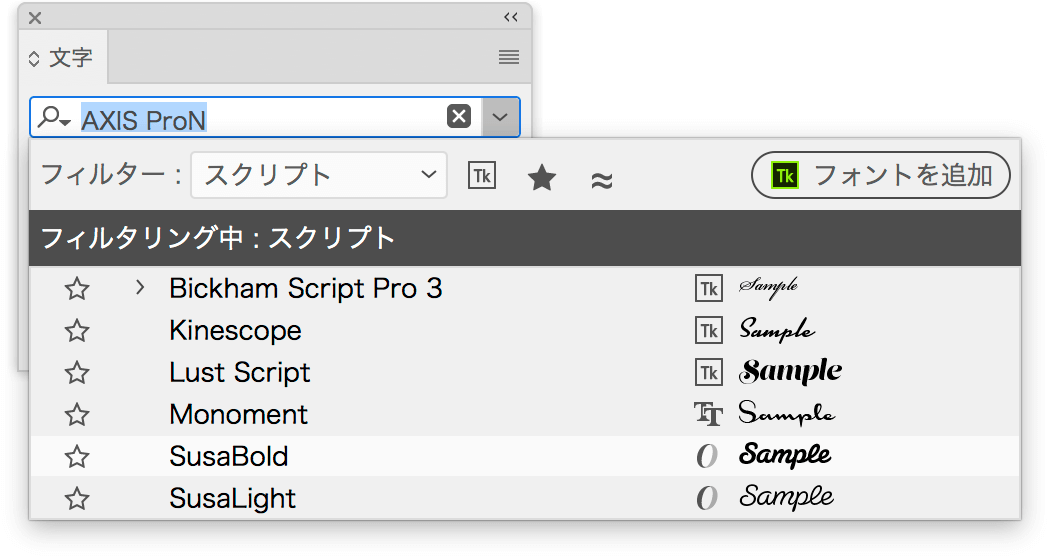The height and width of the screenshot is (556, 1050).
Task: Collapse the panel using the double-arrow icon
Action: tap(511, 17)
